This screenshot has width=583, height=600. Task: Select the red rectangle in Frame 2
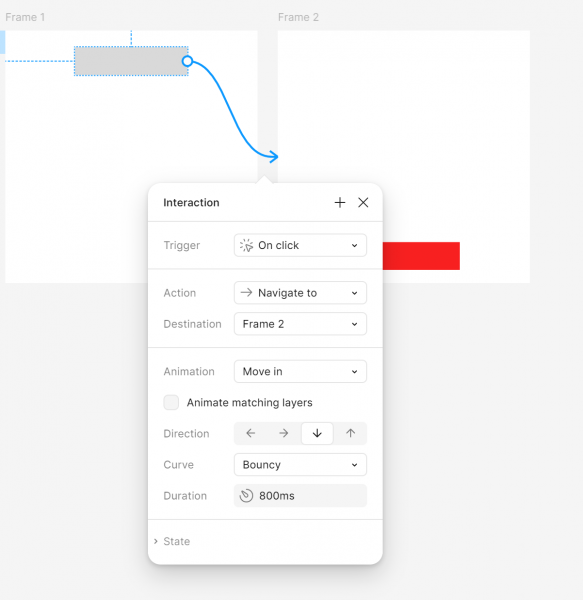click(x=421, y=256)
